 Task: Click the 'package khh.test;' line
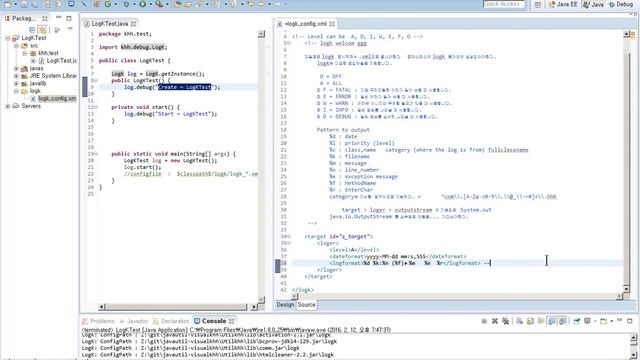125,34
